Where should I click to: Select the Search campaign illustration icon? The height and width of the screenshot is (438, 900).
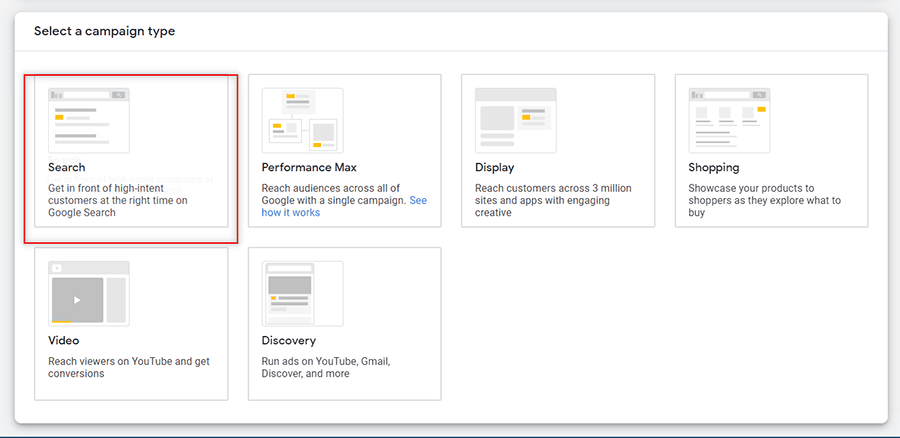[89, 121]
